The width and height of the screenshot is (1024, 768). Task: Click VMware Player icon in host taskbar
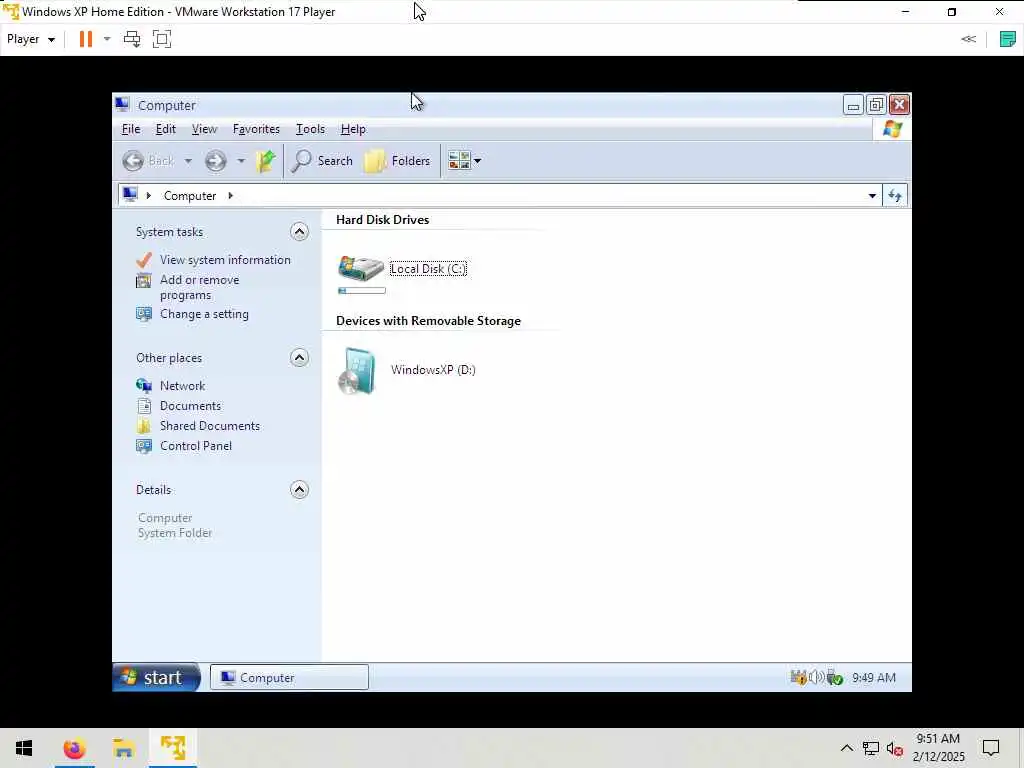point(173,748)
